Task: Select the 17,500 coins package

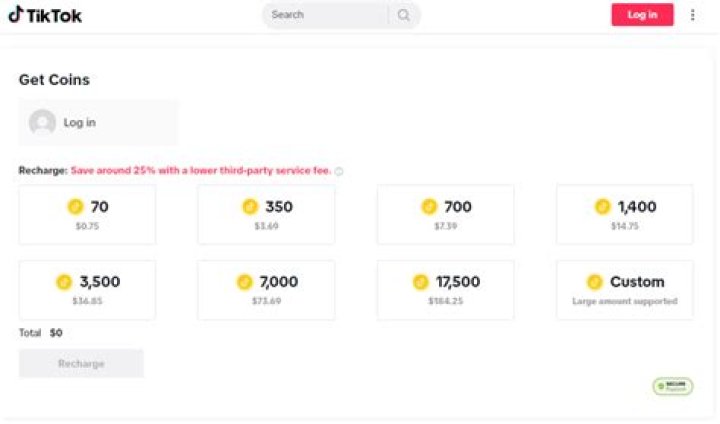Action: (445, 290)
